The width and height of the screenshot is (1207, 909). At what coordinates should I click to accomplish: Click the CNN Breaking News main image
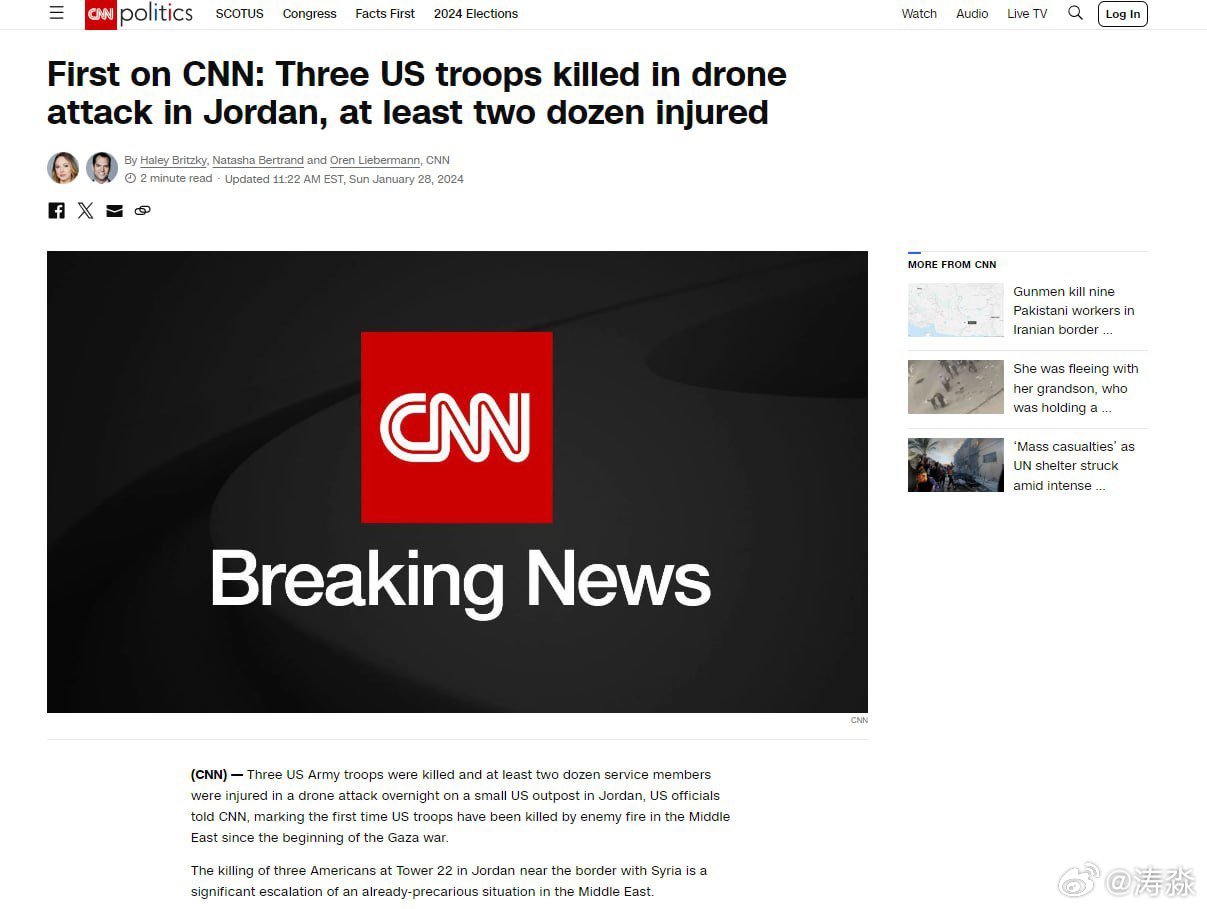tap(457, 482)
